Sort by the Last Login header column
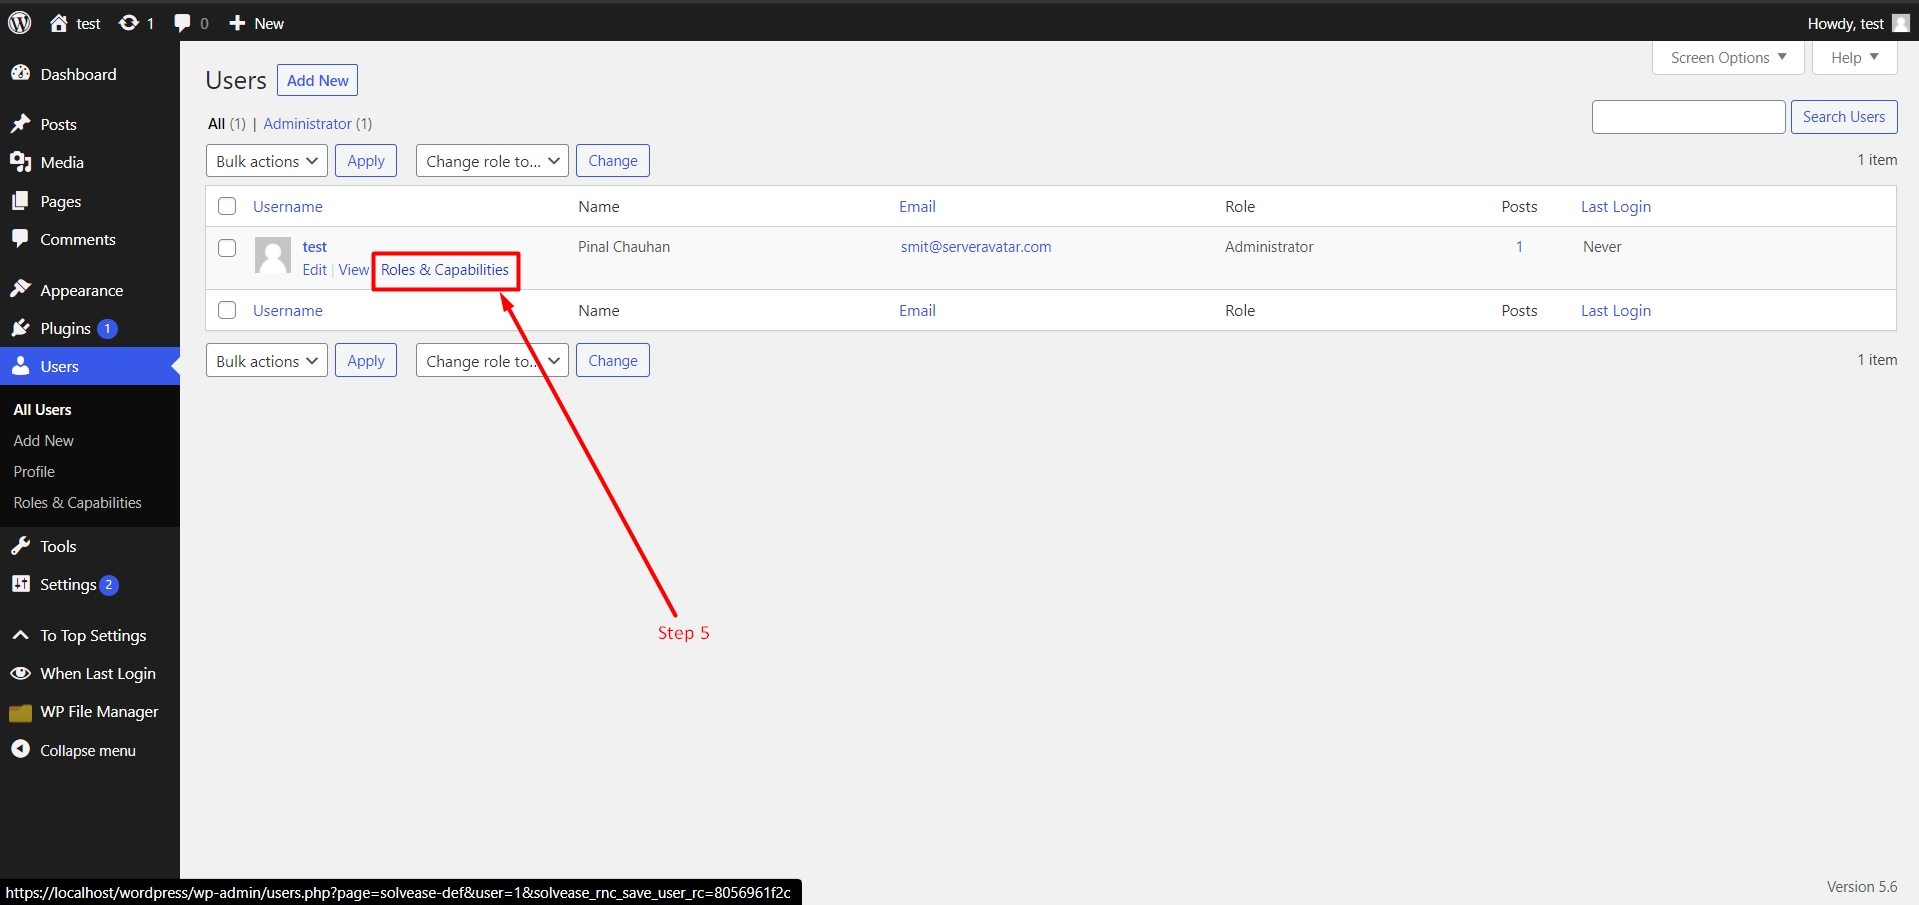Screen dimensions: 1919x905 point(1616,206)
